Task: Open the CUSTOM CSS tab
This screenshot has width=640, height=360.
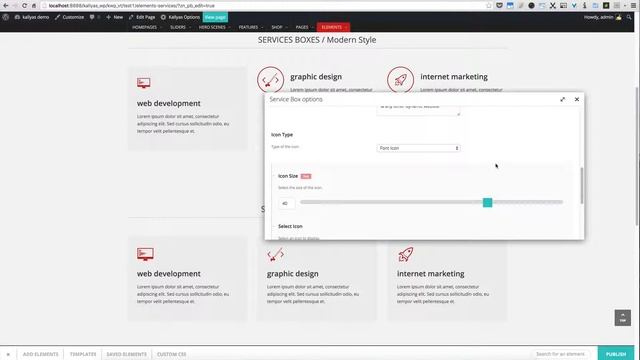Action: point(171,354)
